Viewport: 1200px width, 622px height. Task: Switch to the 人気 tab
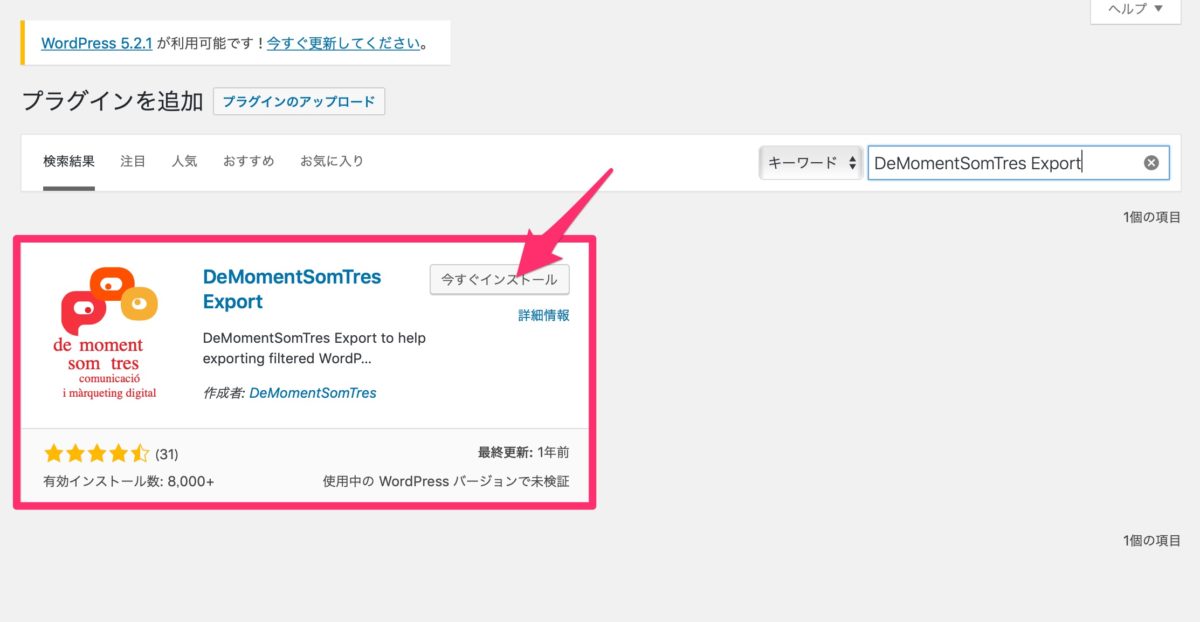pyautogui.click(x=184, y=161)
